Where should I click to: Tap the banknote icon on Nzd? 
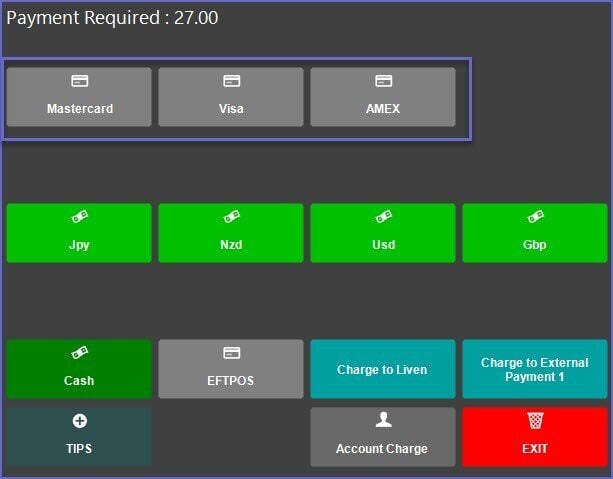click(231, 217)
